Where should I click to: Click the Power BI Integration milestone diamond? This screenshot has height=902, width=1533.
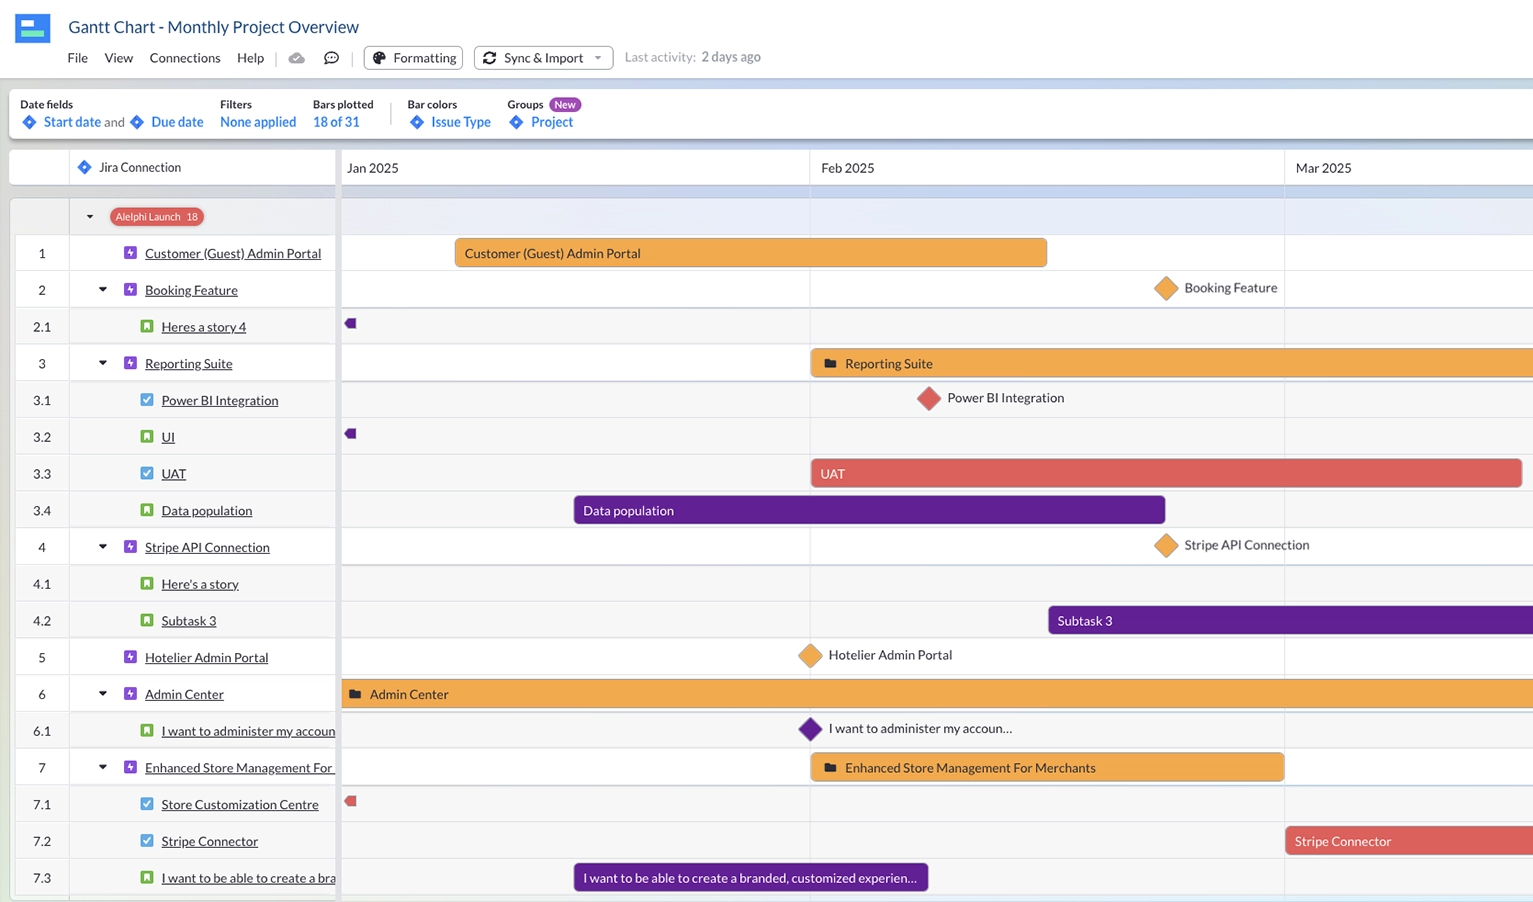coord(929,399)
